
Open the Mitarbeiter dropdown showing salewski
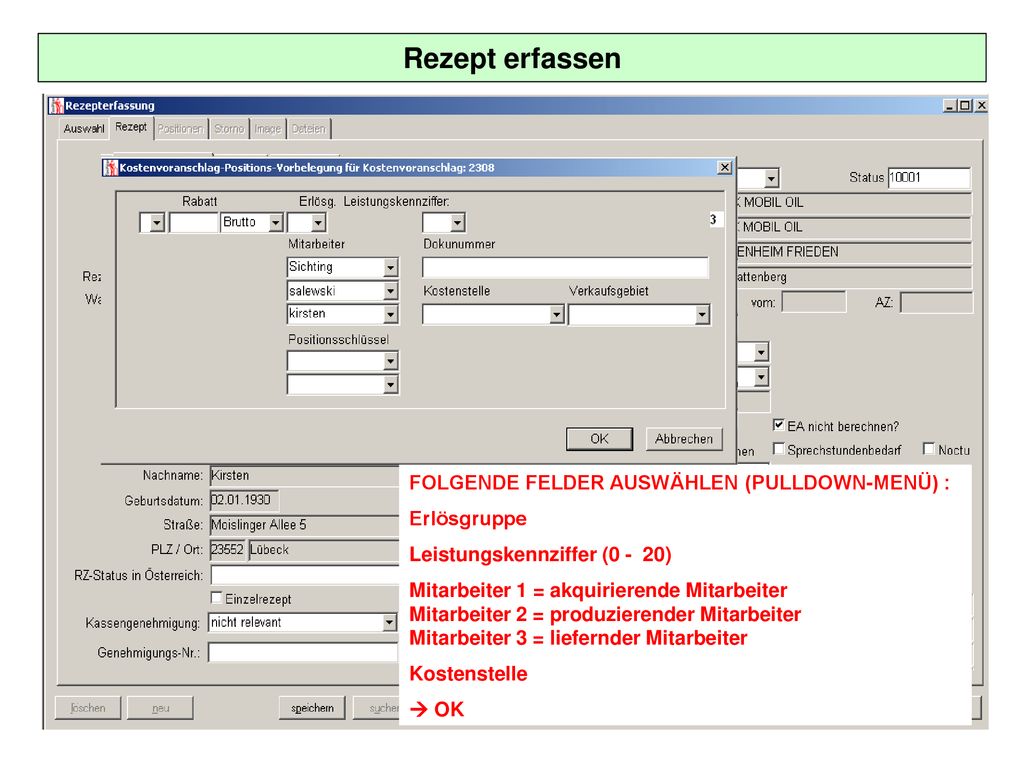(x=390, y=291)
